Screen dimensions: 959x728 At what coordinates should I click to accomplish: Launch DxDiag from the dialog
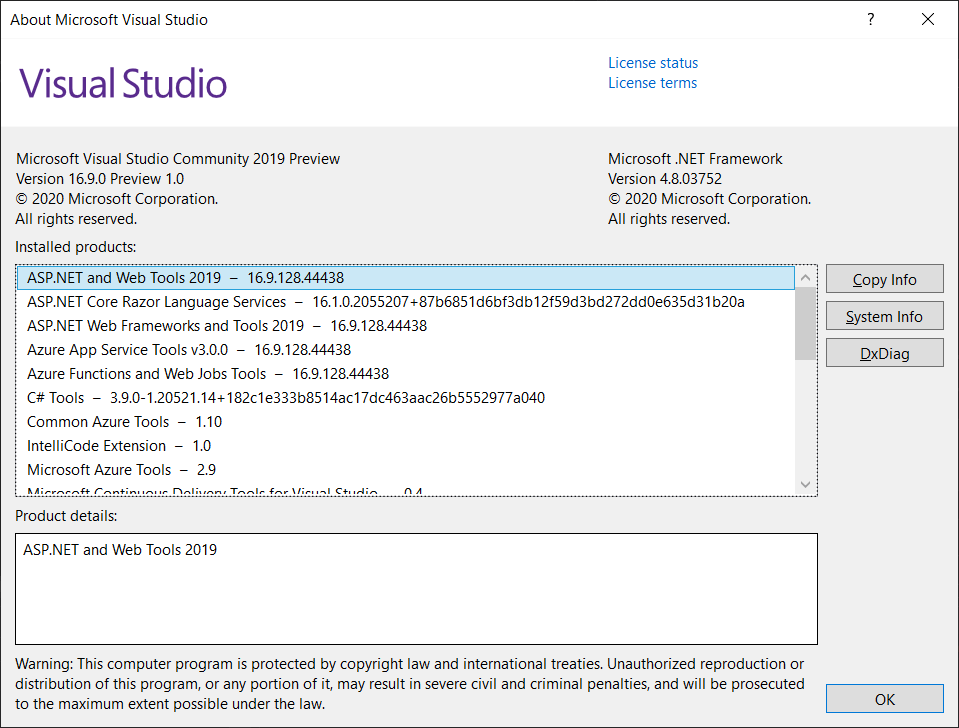click(884, 353)
